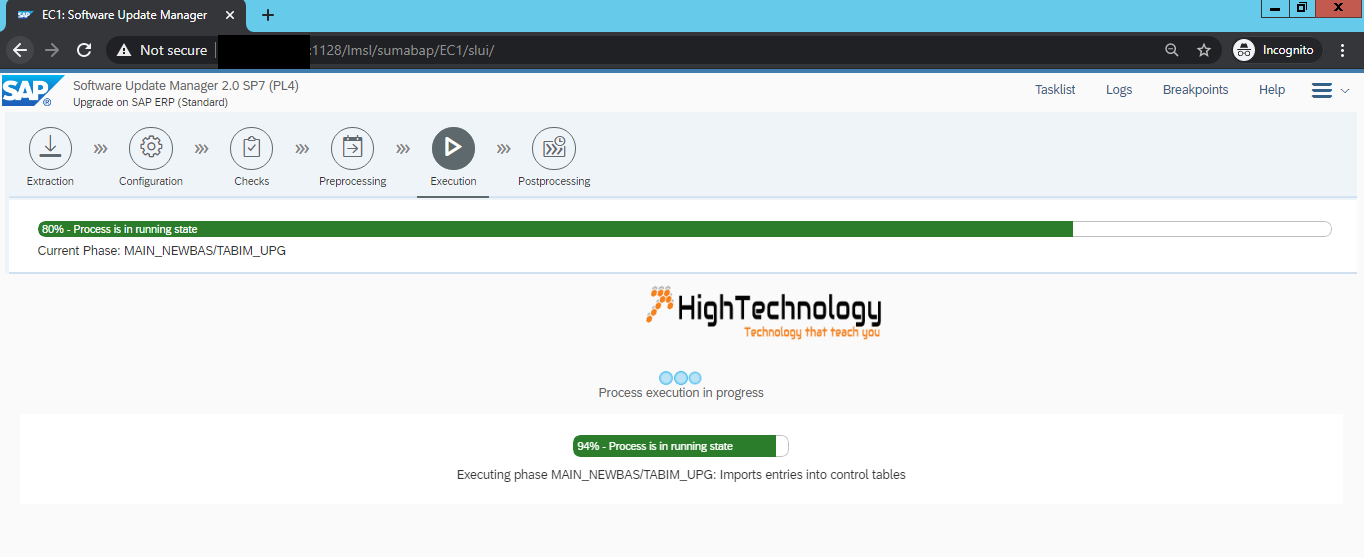Click the browser address bar URL
The width and height of the screenshot is (1364, 557).
403,50
